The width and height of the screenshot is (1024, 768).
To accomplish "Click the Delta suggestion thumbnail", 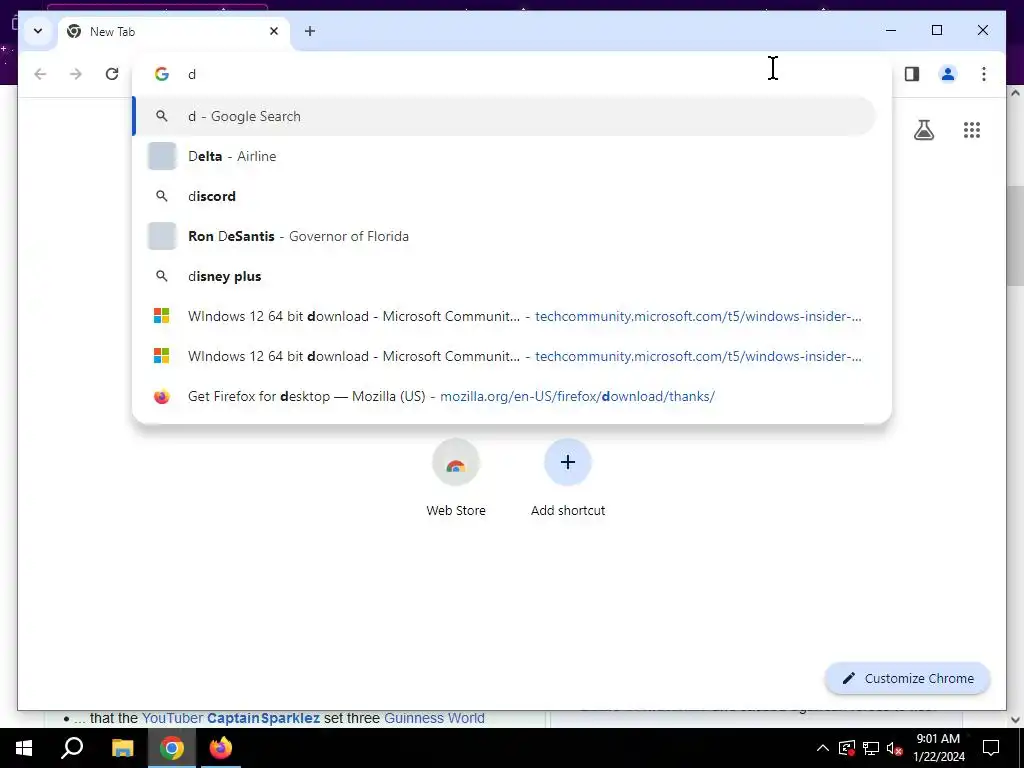I will (162, 156).
